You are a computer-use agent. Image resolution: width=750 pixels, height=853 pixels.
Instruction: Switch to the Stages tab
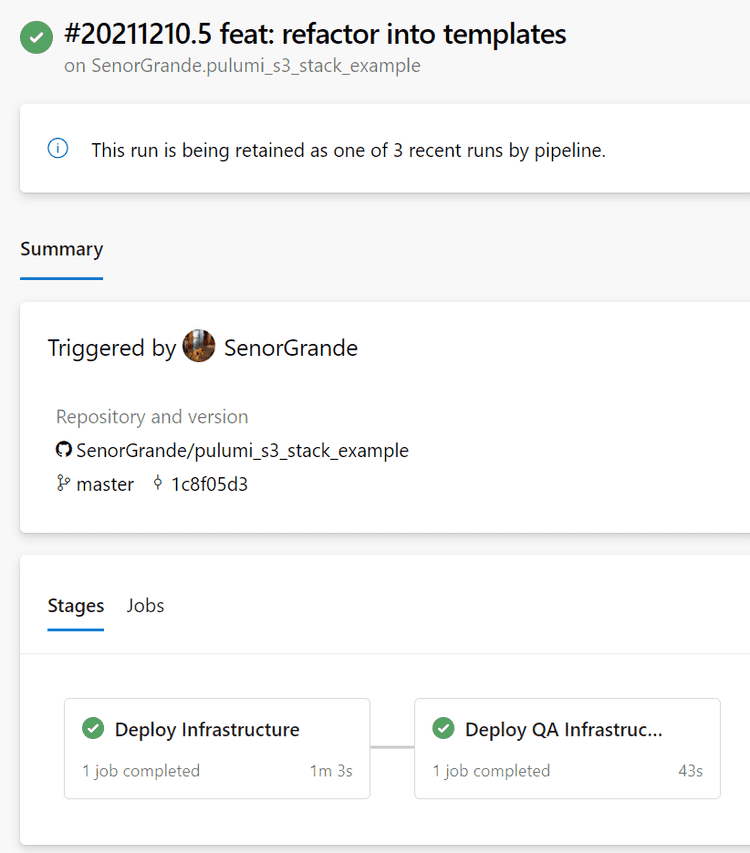point(76,605)
